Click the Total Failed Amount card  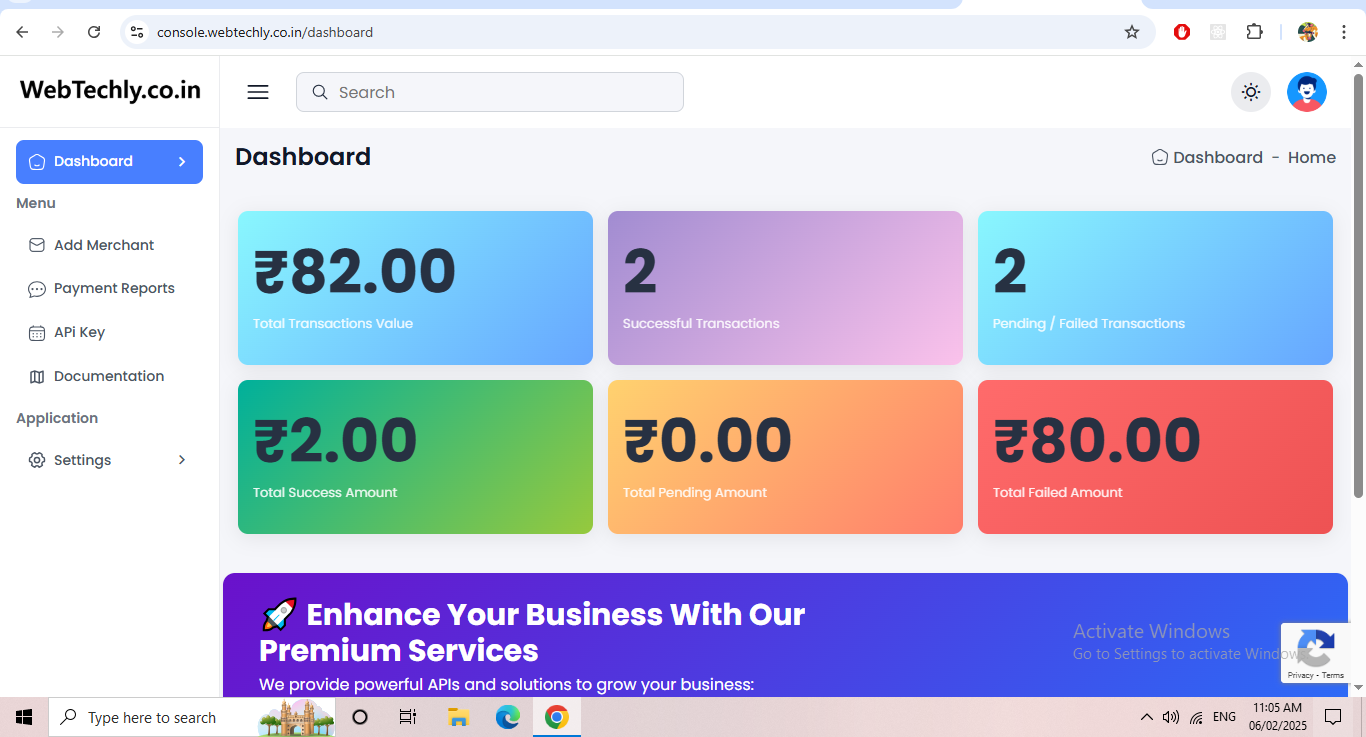1155,456
